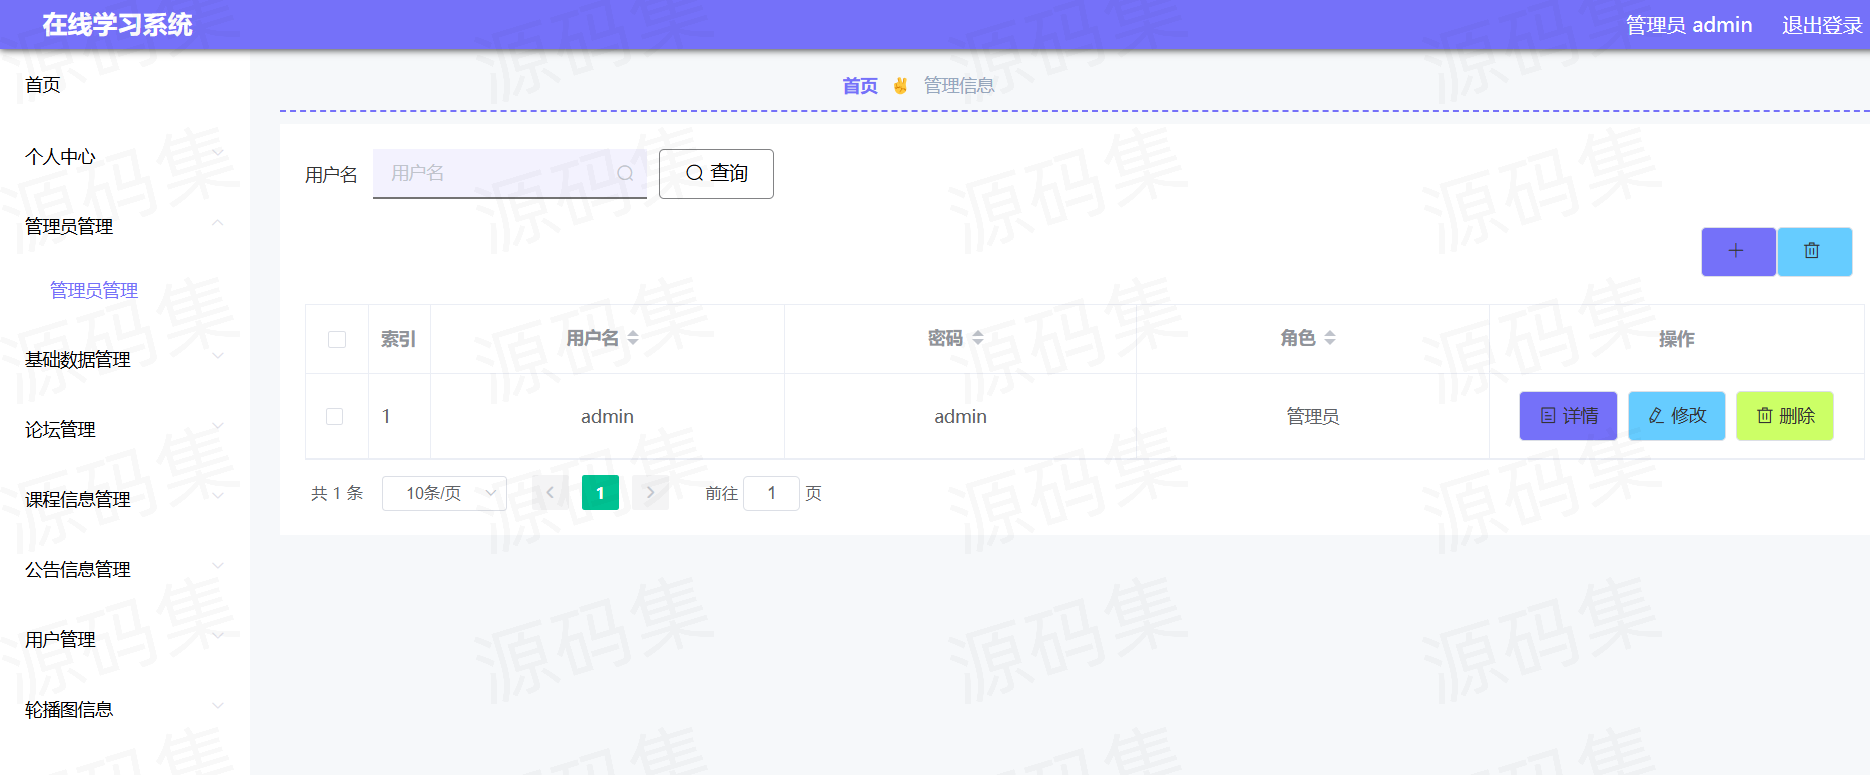Check the checkbox for the admin row
This screenshot has height=775, width=1870.
tap(335, 416)
